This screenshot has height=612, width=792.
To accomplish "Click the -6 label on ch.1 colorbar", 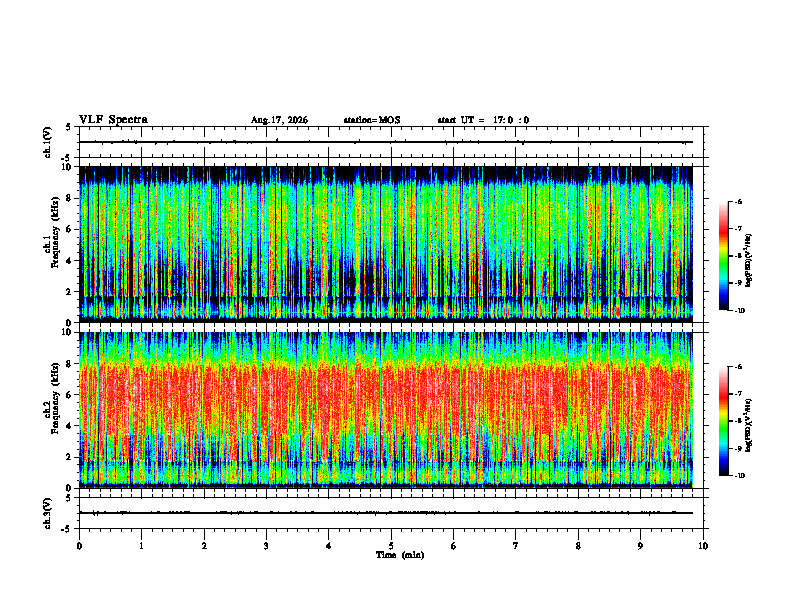I will point(739,202).
